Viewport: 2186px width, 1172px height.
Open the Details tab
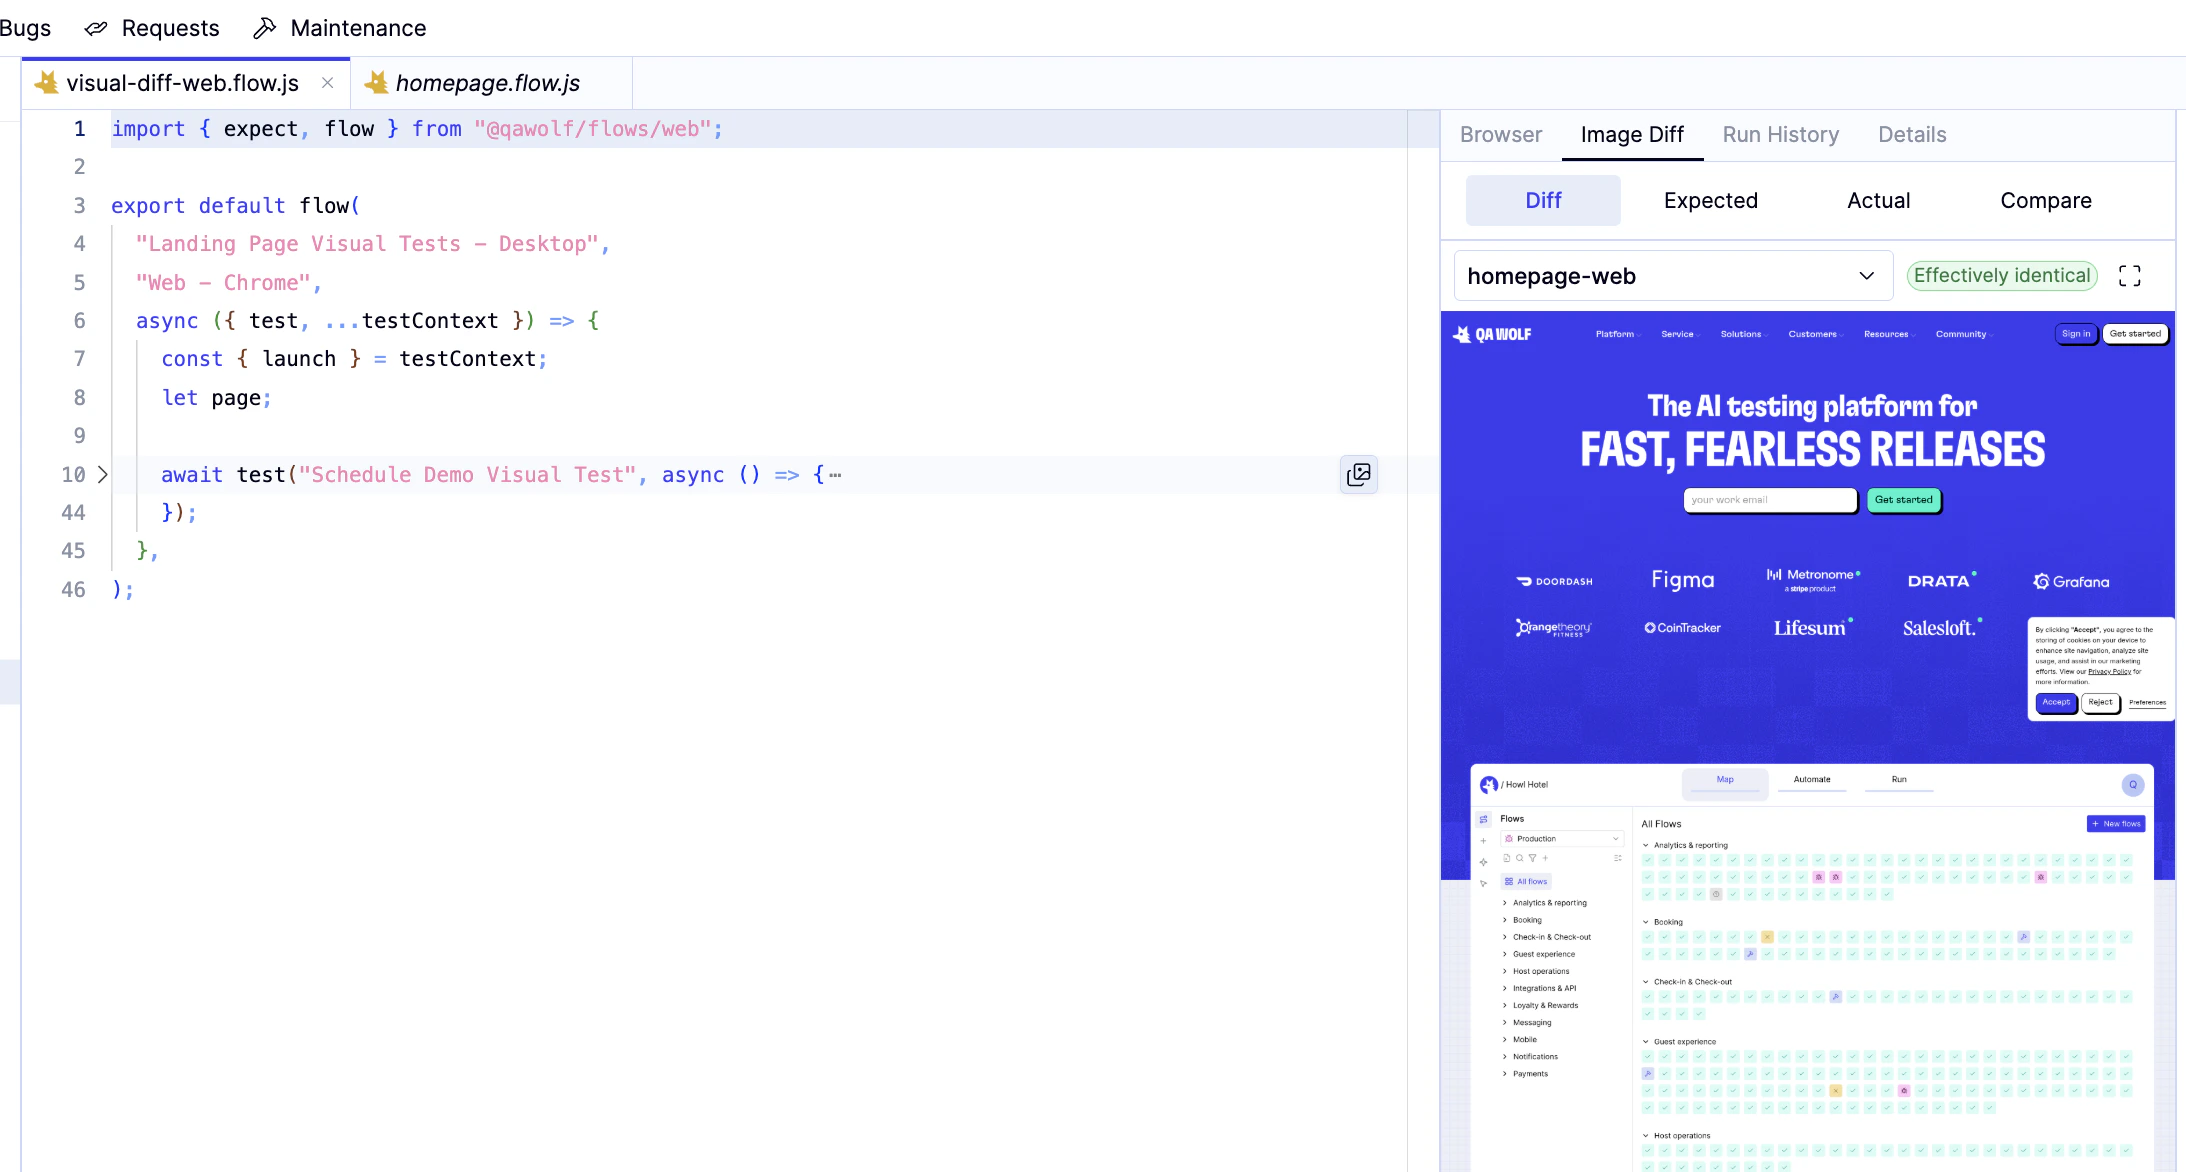(x=1911, y=134)
